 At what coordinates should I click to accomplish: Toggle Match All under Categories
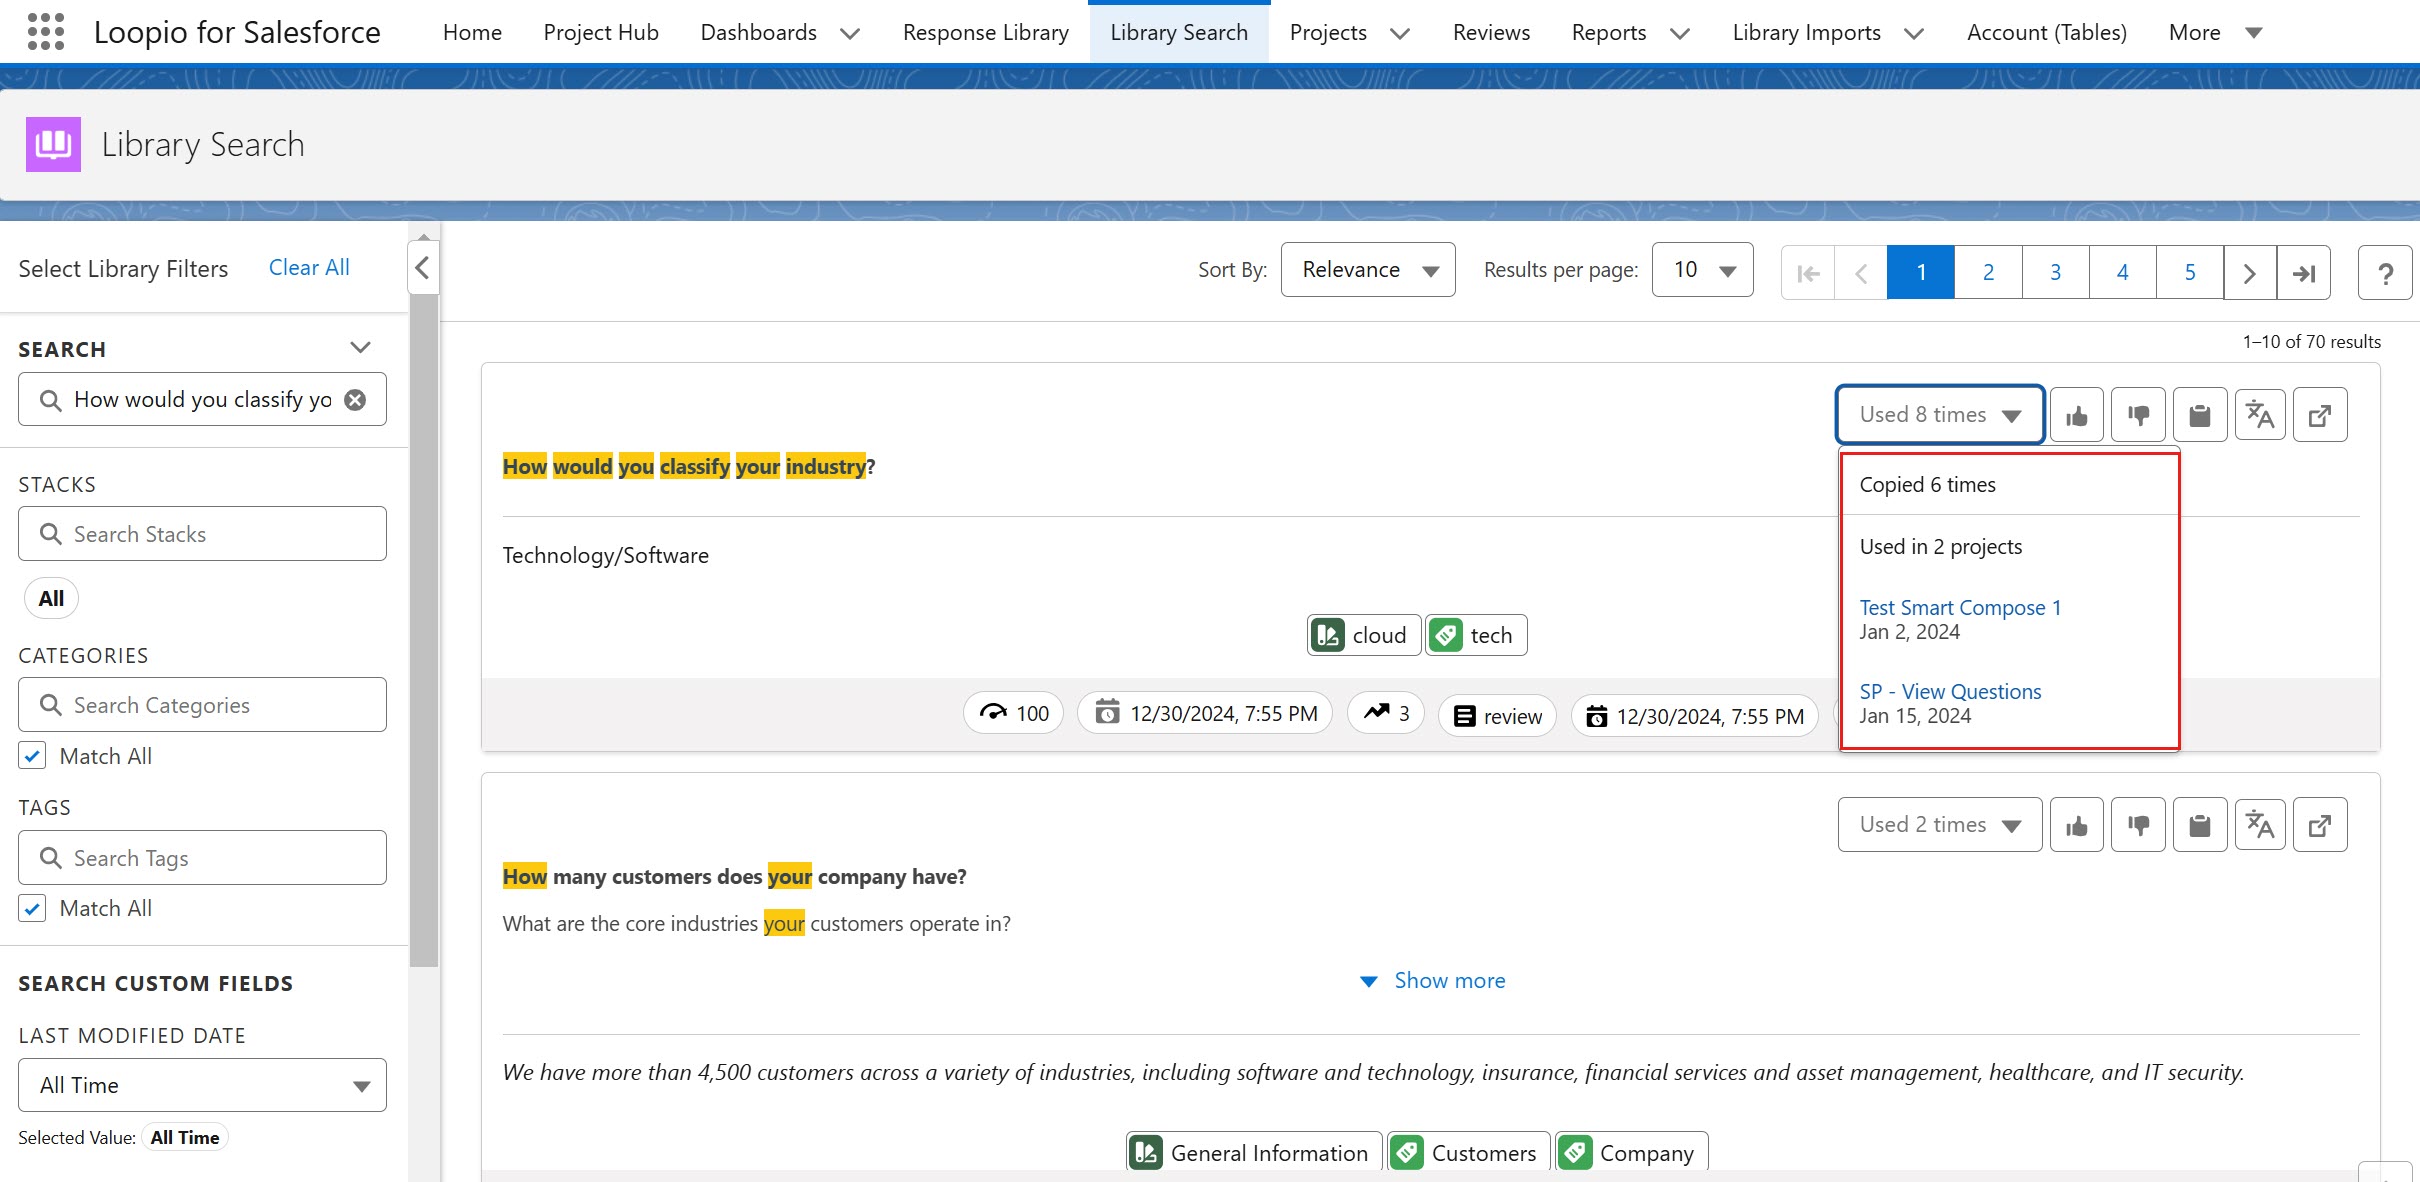(32, 756)
